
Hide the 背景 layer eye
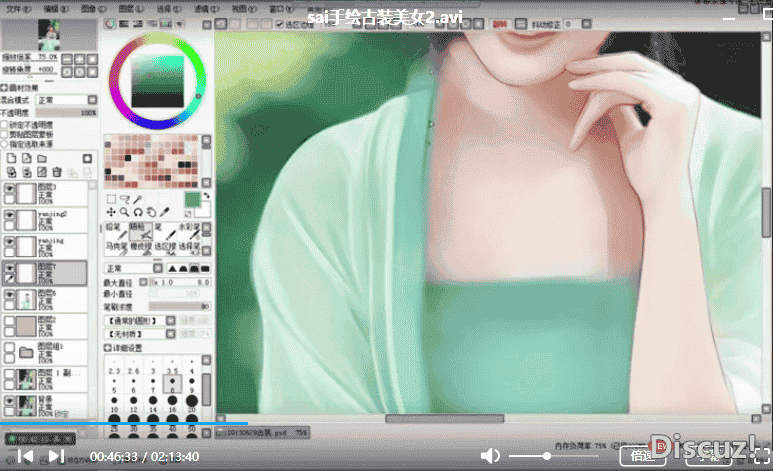[x=9, y=400]
